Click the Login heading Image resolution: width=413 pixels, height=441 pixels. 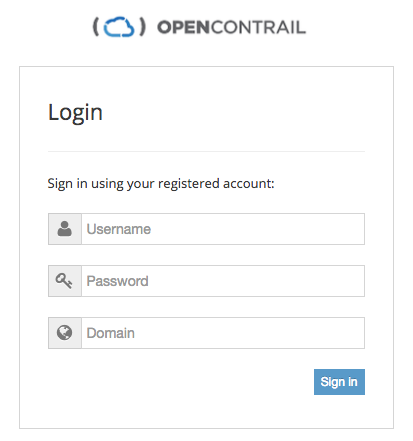[x=75, y=112]
